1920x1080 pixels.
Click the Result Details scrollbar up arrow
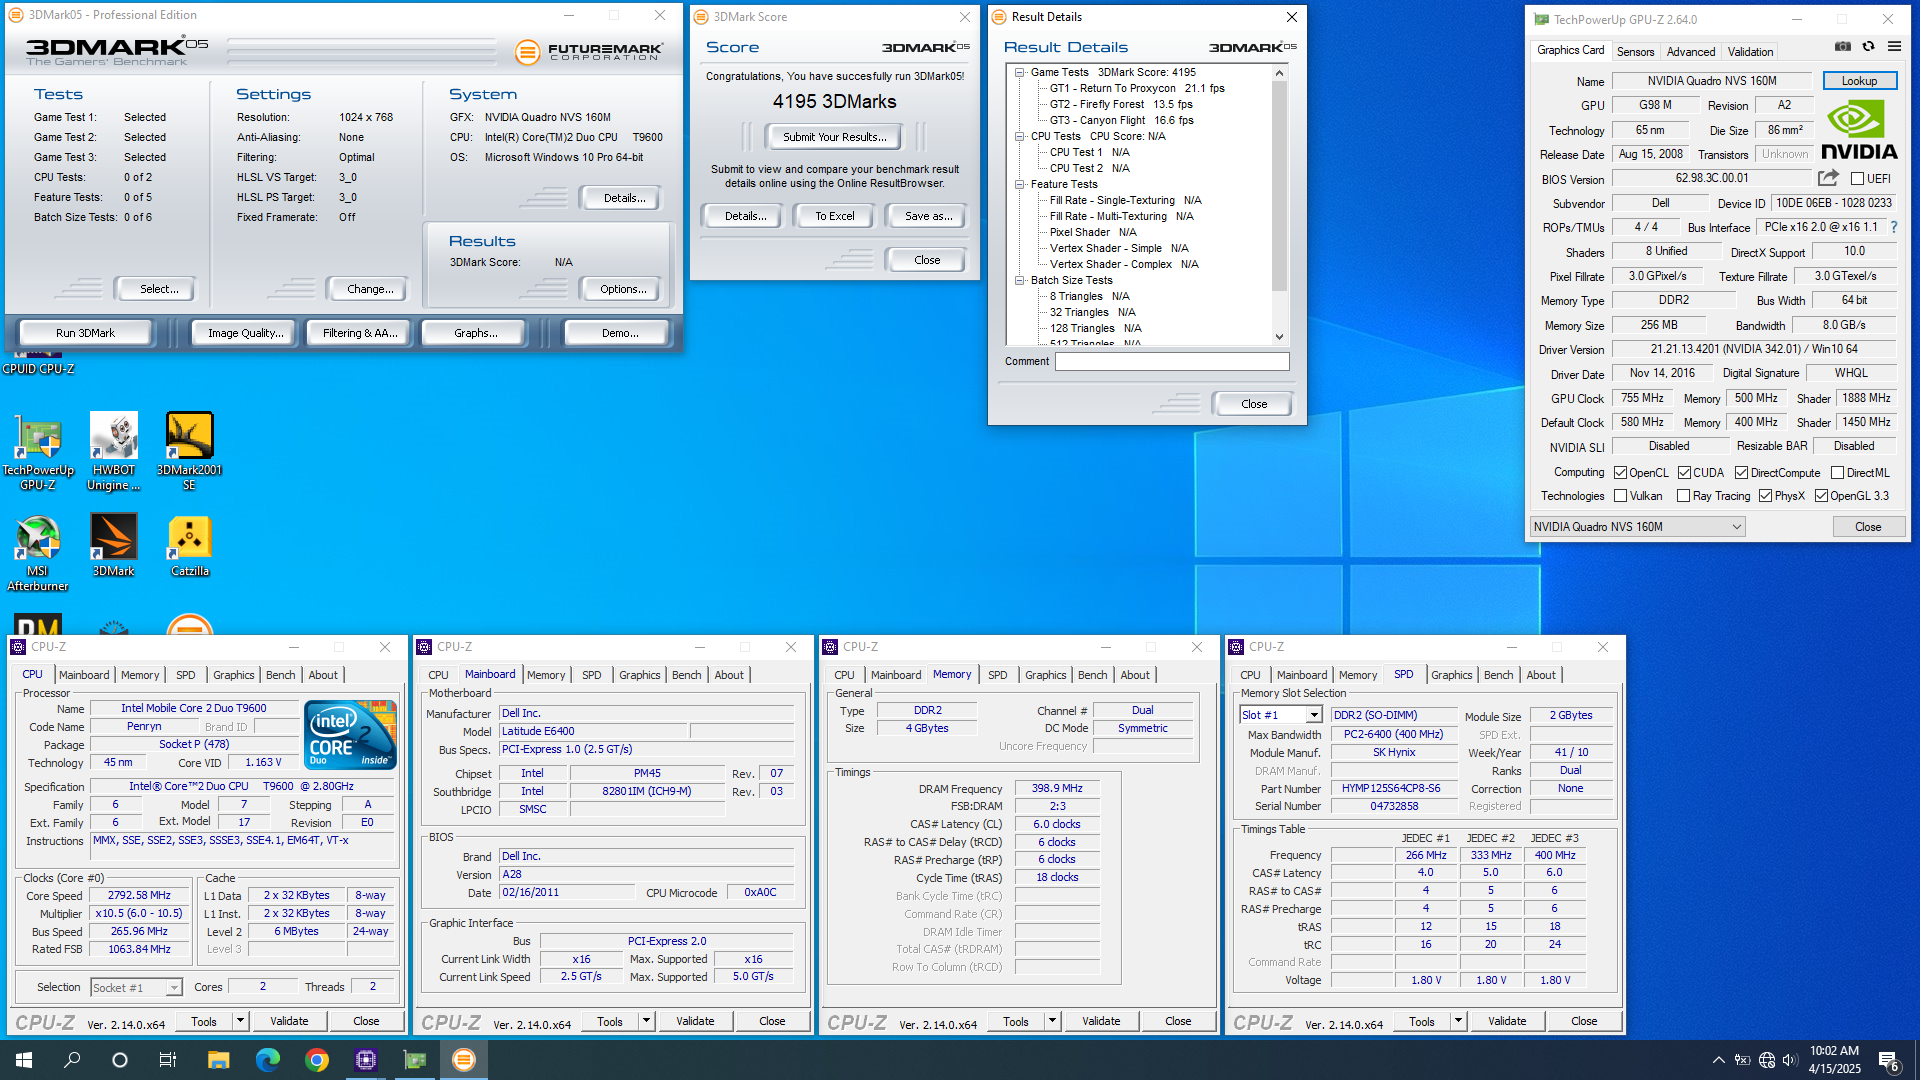(1279, 73)
